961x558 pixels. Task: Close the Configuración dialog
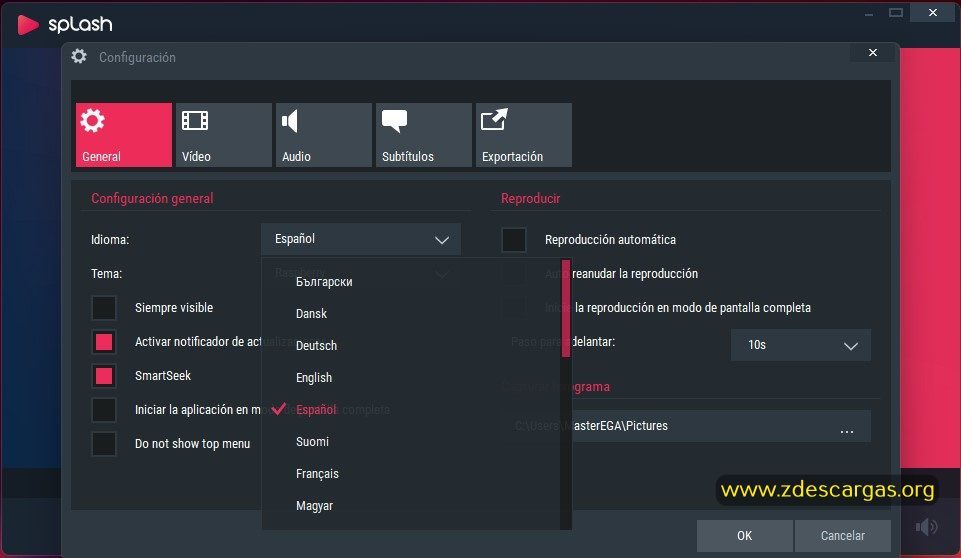873,53
